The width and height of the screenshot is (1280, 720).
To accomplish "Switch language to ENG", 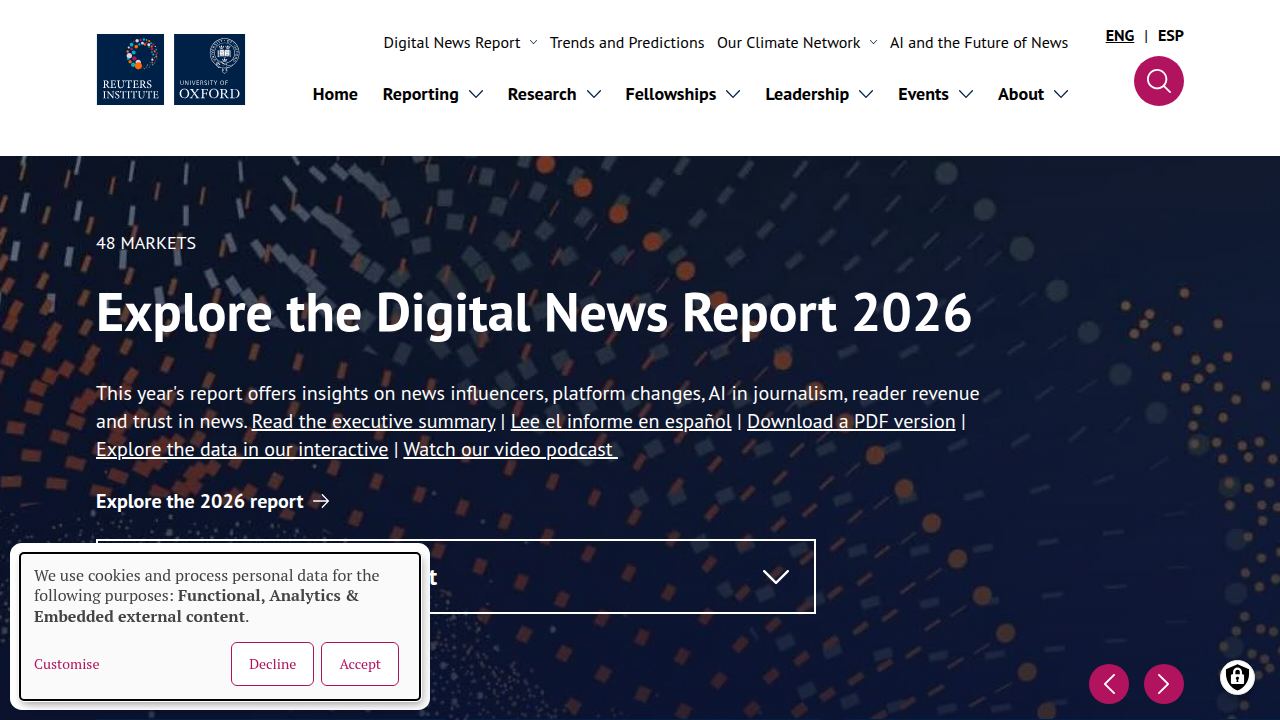I will [x=1120, y=36].
